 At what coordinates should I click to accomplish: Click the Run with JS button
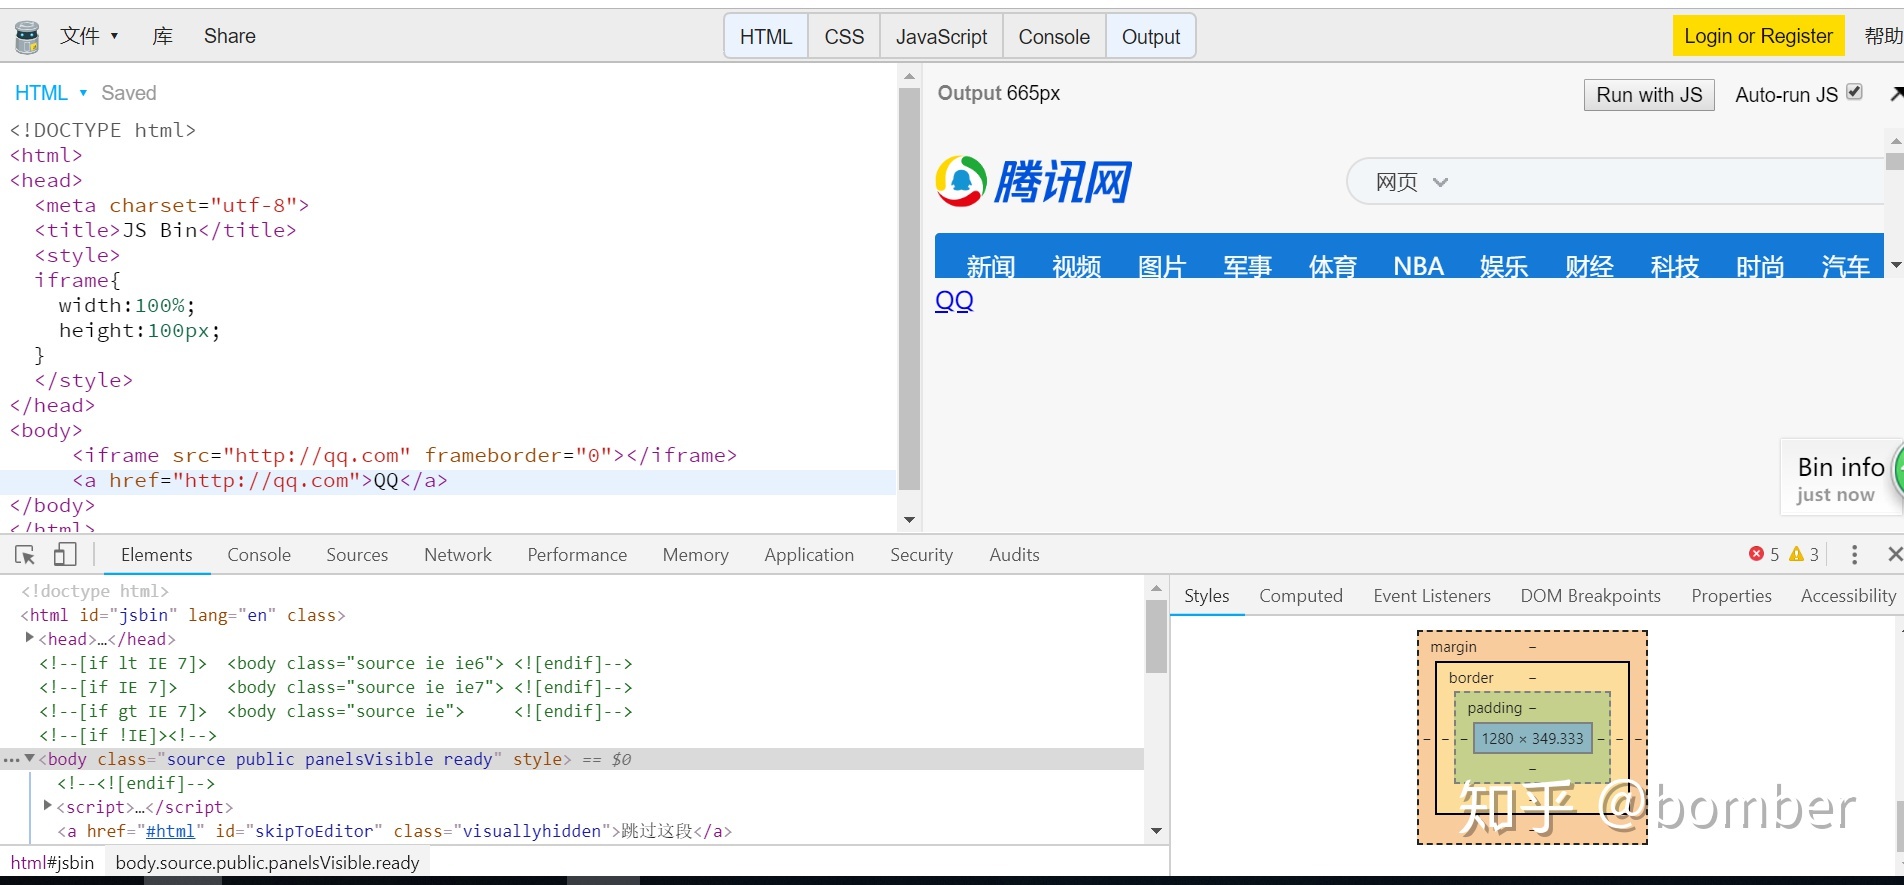point(1649,95)
